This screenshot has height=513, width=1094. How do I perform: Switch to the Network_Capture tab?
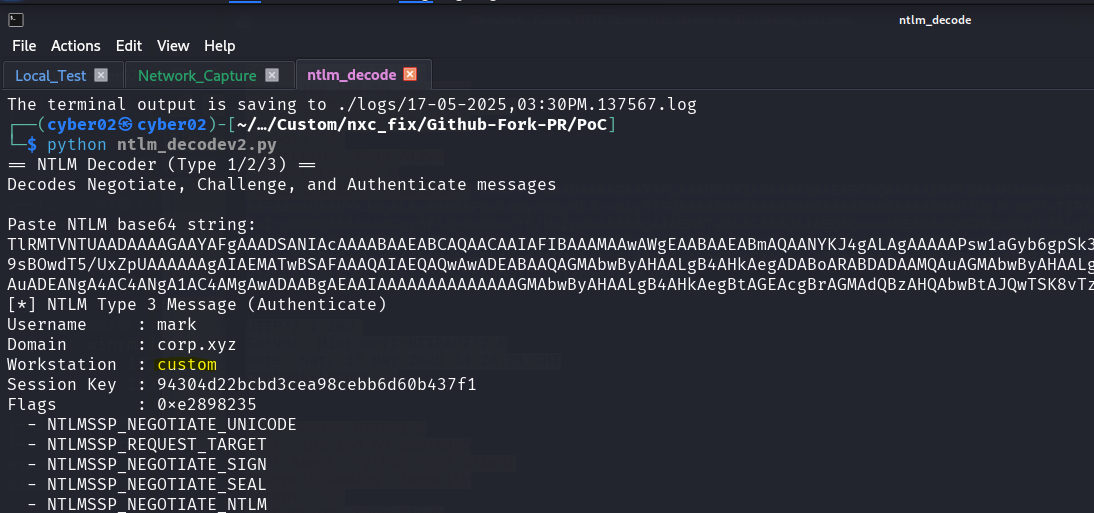[197, 75]
